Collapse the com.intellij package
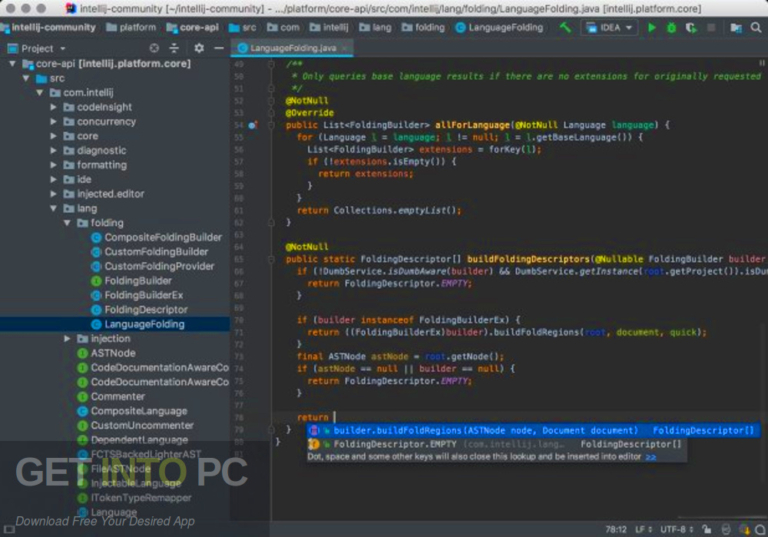Viewport: 768px width, 537px height. pos(40,93)
